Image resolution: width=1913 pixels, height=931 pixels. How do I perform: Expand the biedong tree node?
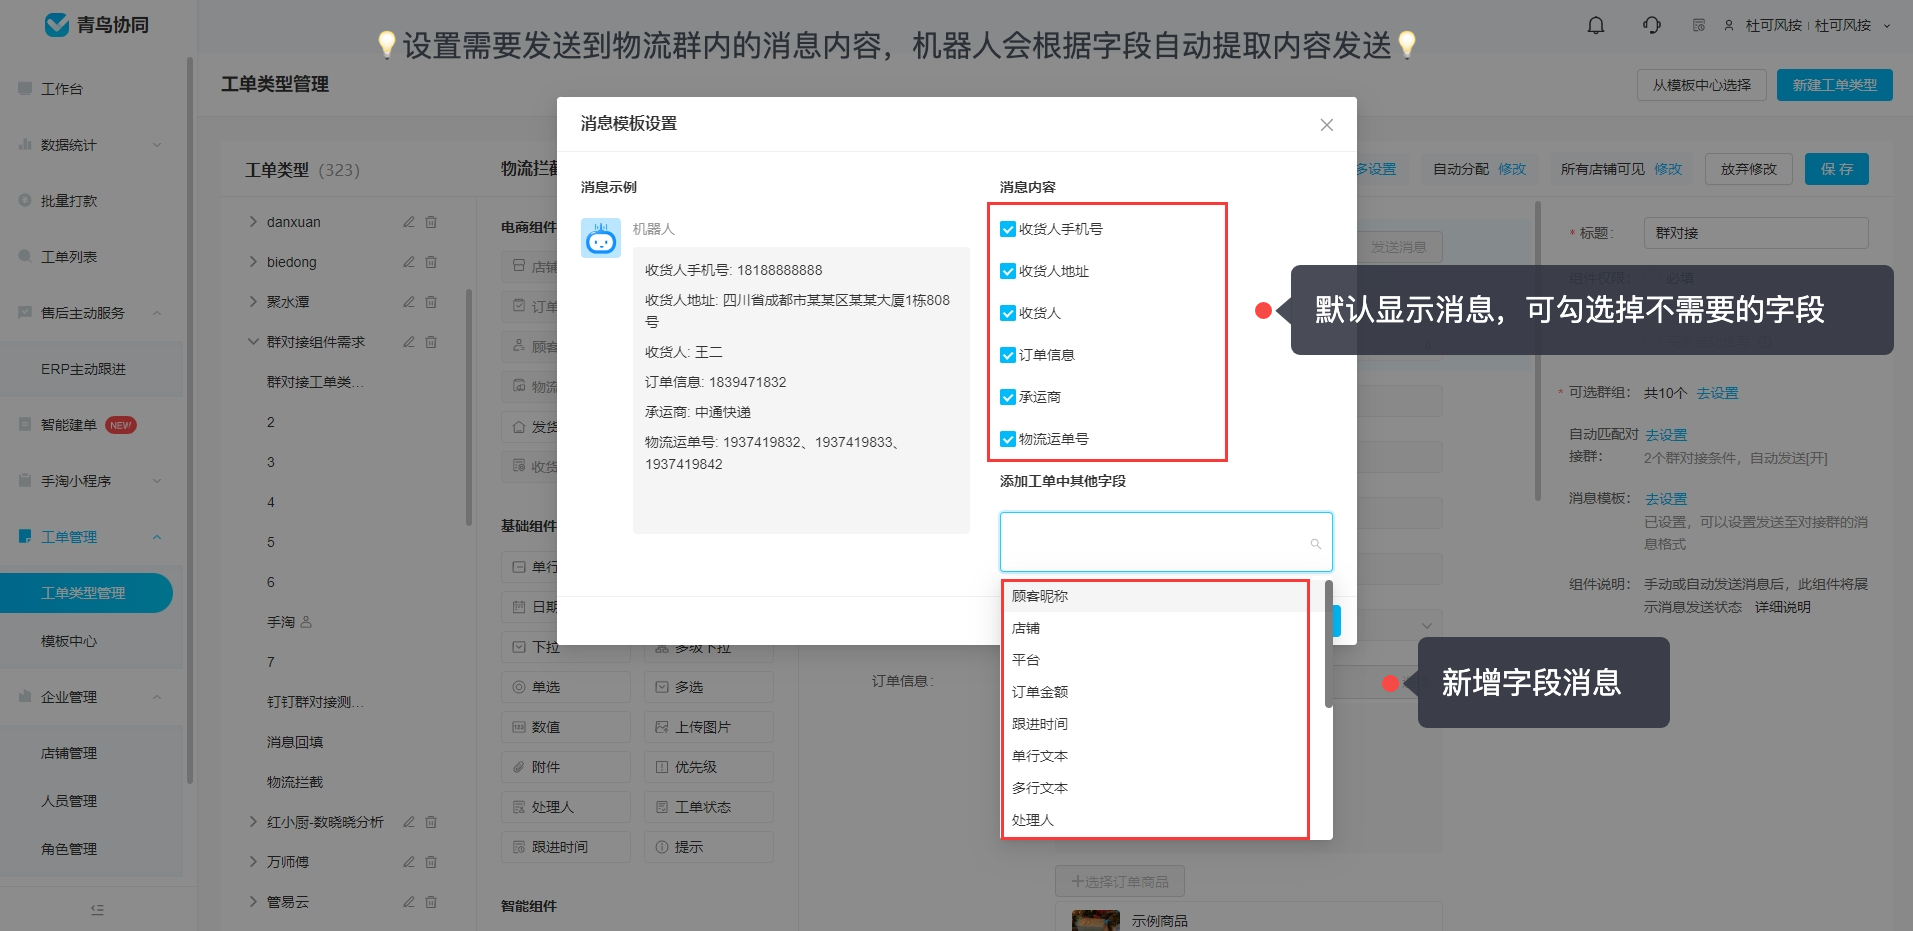[253, 262]
